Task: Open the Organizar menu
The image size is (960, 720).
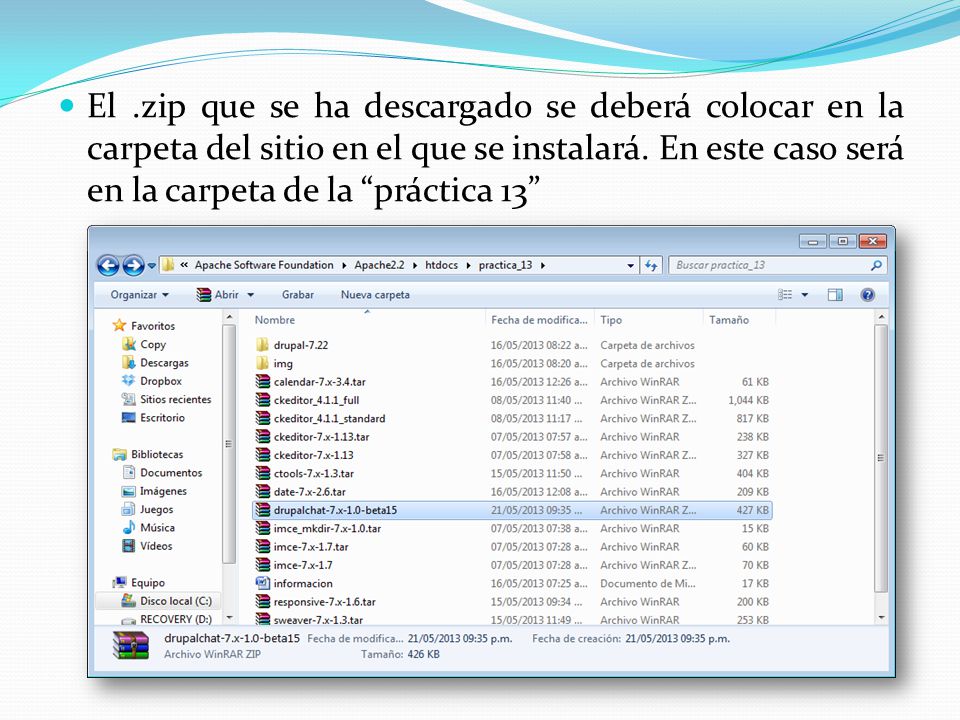Action: (139, 294)
